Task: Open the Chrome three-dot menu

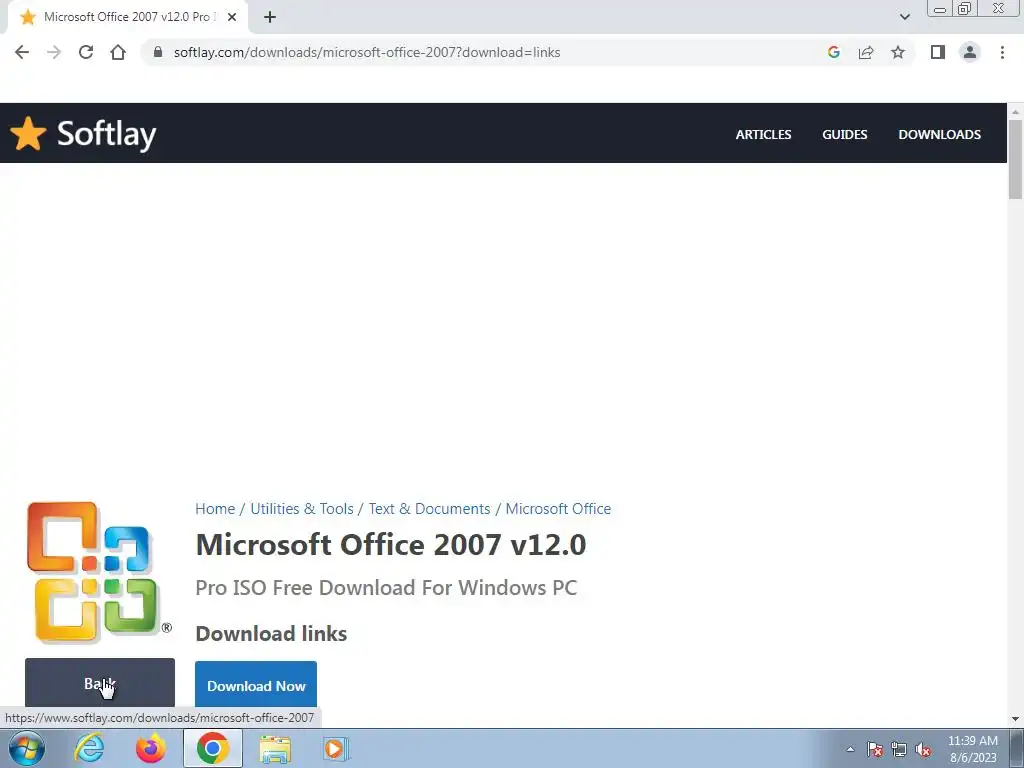Action: [x=1002, y=52]
